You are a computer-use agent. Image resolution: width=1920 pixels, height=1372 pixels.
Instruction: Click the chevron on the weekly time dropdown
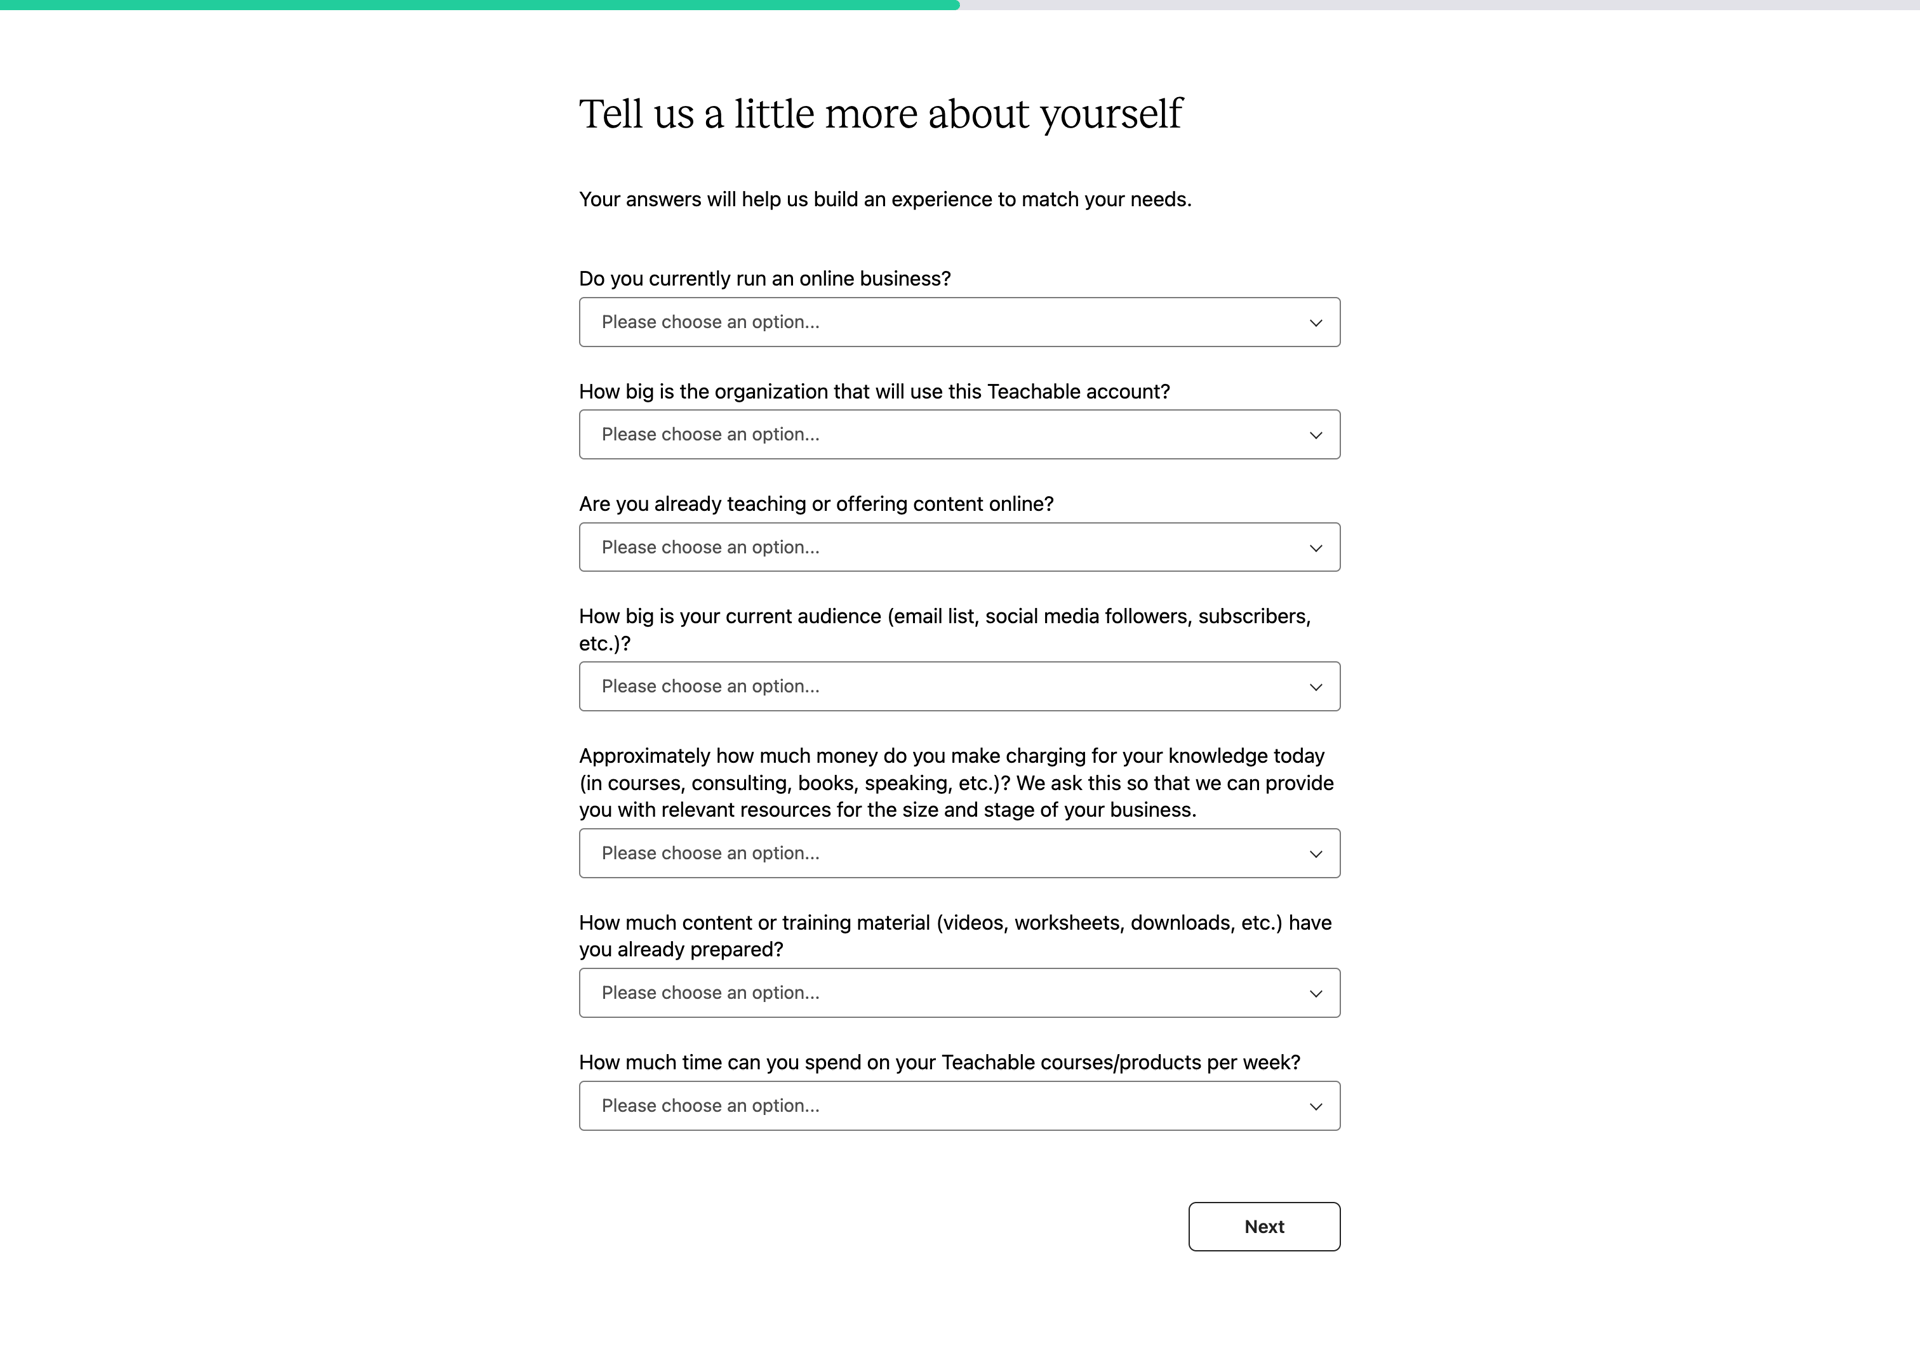[x=1315, y=1105]
